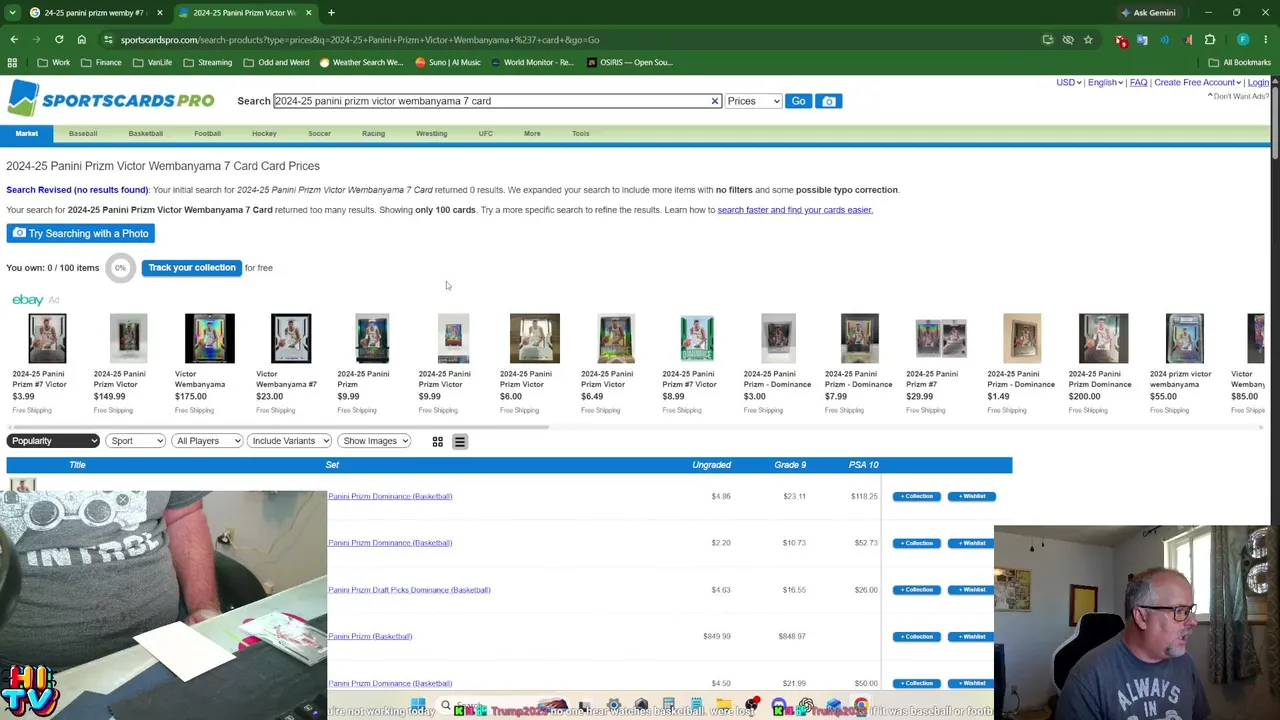Open the tab search chevron in Chrome

pyautogui.click(x=12, y=13)
